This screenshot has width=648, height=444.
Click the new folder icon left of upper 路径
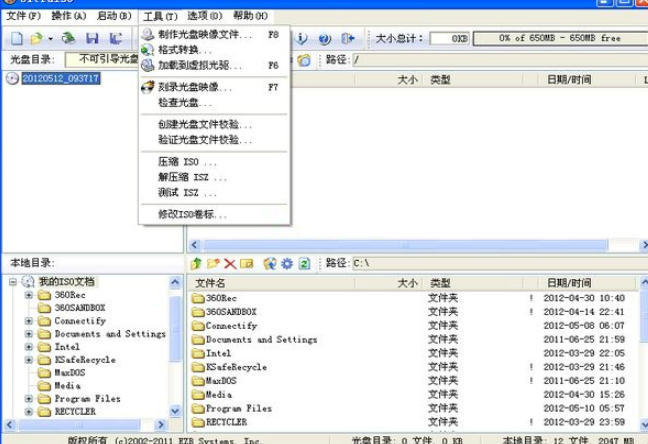(x=304, y=60)
